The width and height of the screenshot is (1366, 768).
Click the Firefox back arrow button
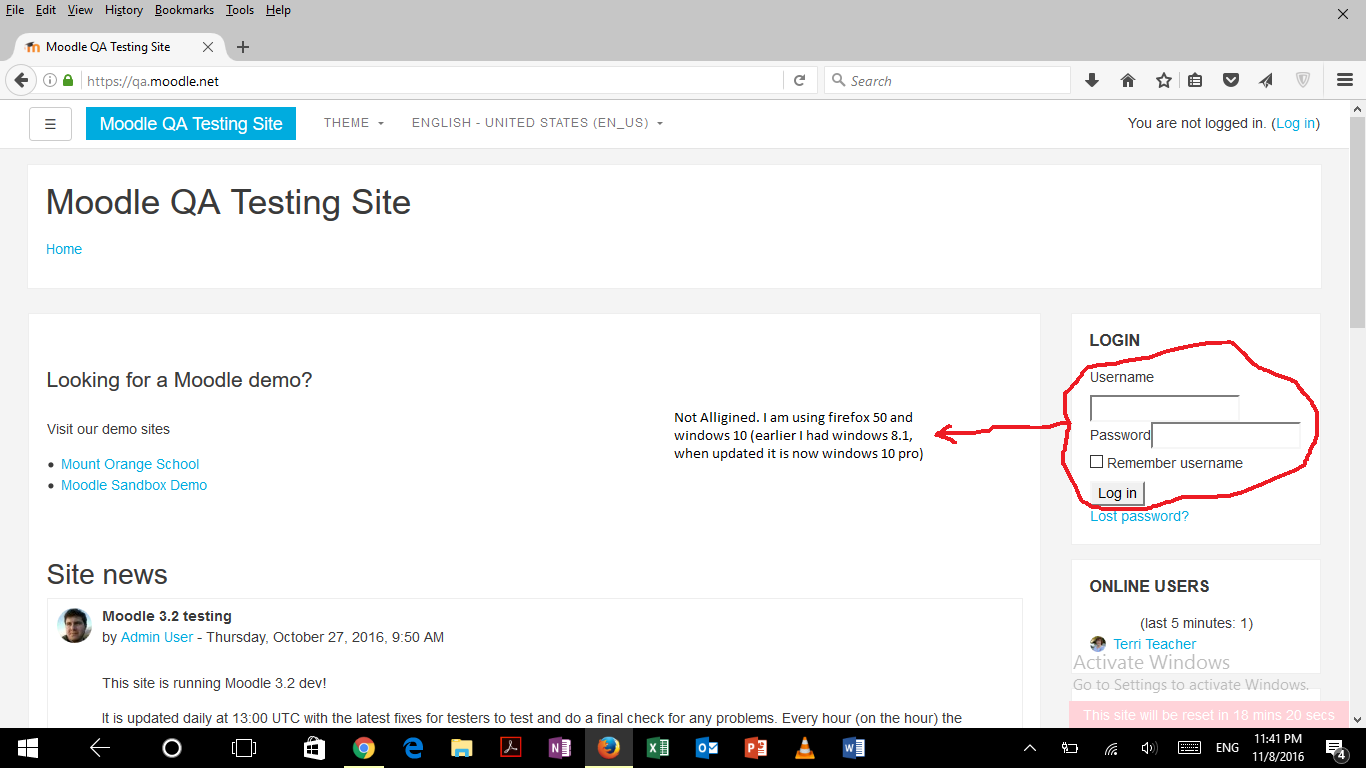pos(20,81)
